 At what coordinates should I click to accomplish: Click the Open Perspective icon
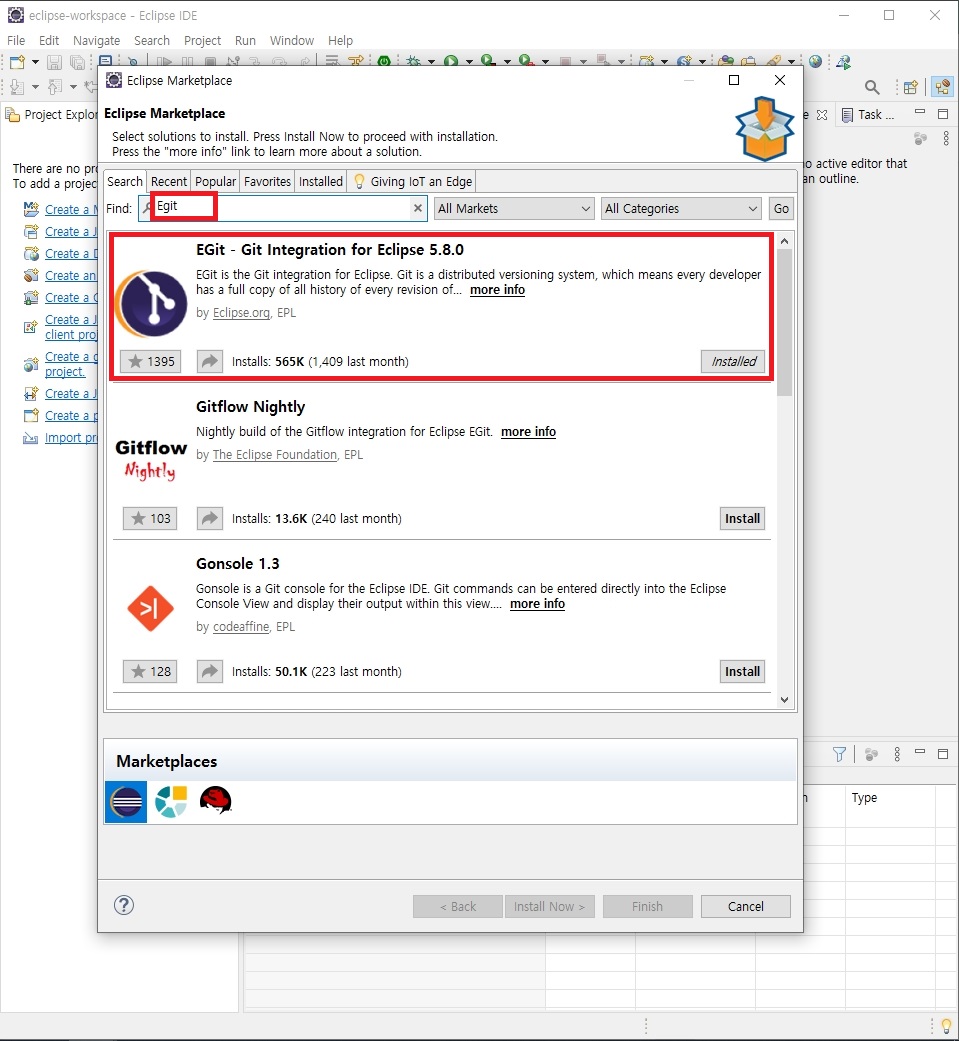(x=911, y=87)
